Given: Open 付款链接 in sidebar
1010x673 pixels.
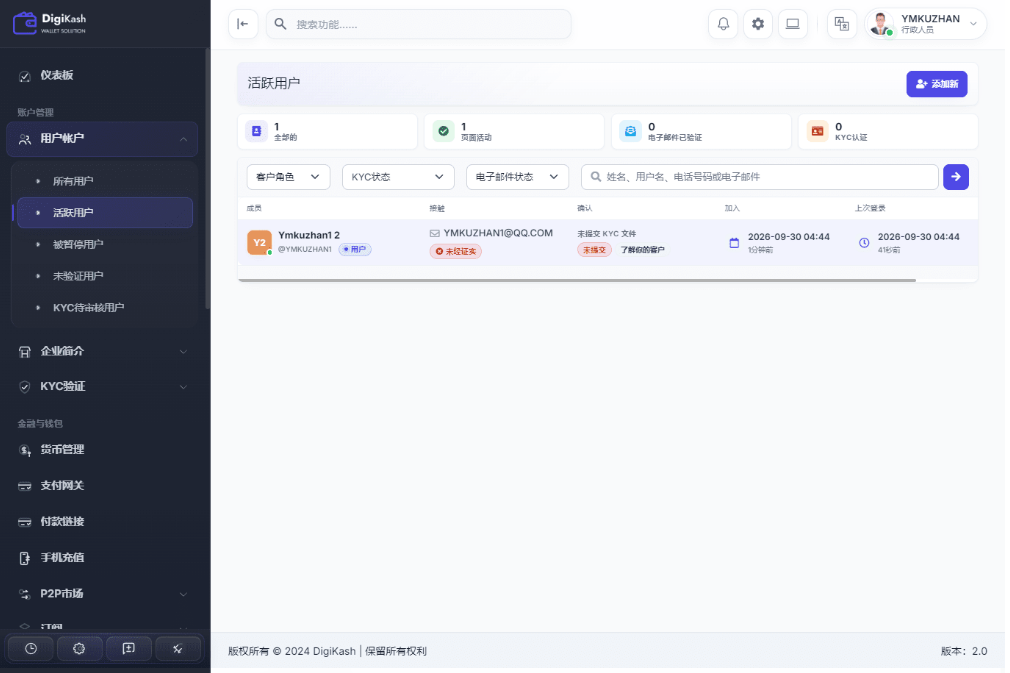Looking at the screenshot, I should pos(62,522).
